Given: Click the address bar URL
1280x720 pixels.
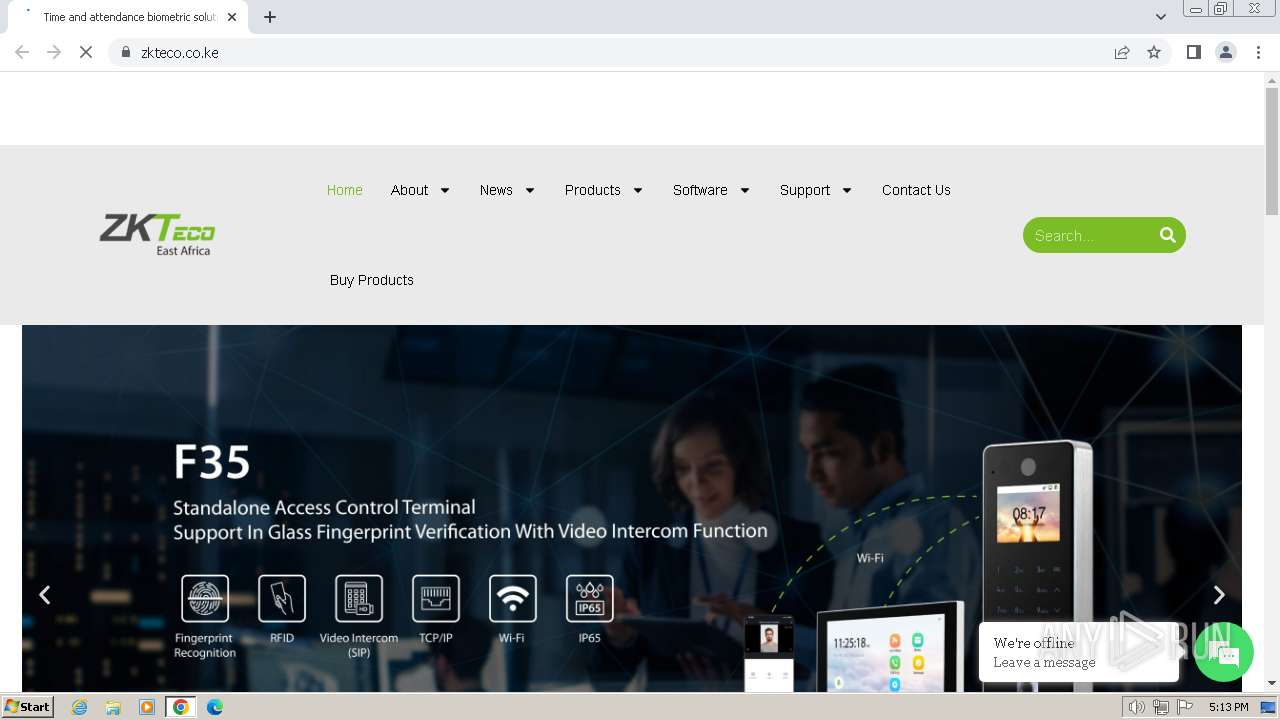Looking at the screenshot, I should coord(180,52).
